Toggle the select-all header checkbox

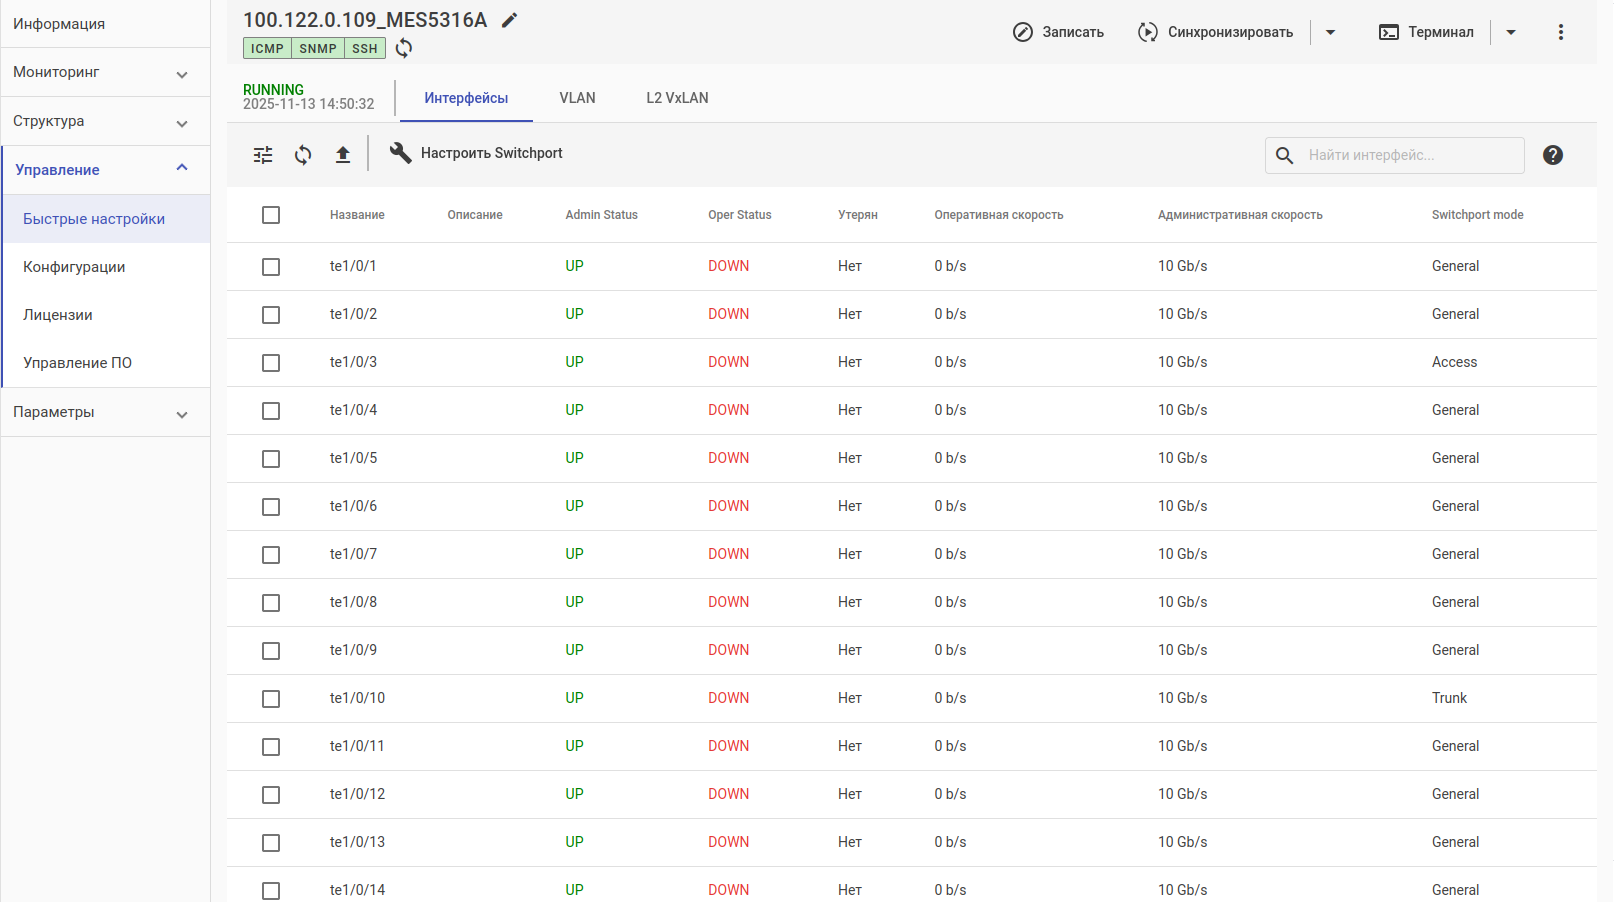(x=271, y=215)
